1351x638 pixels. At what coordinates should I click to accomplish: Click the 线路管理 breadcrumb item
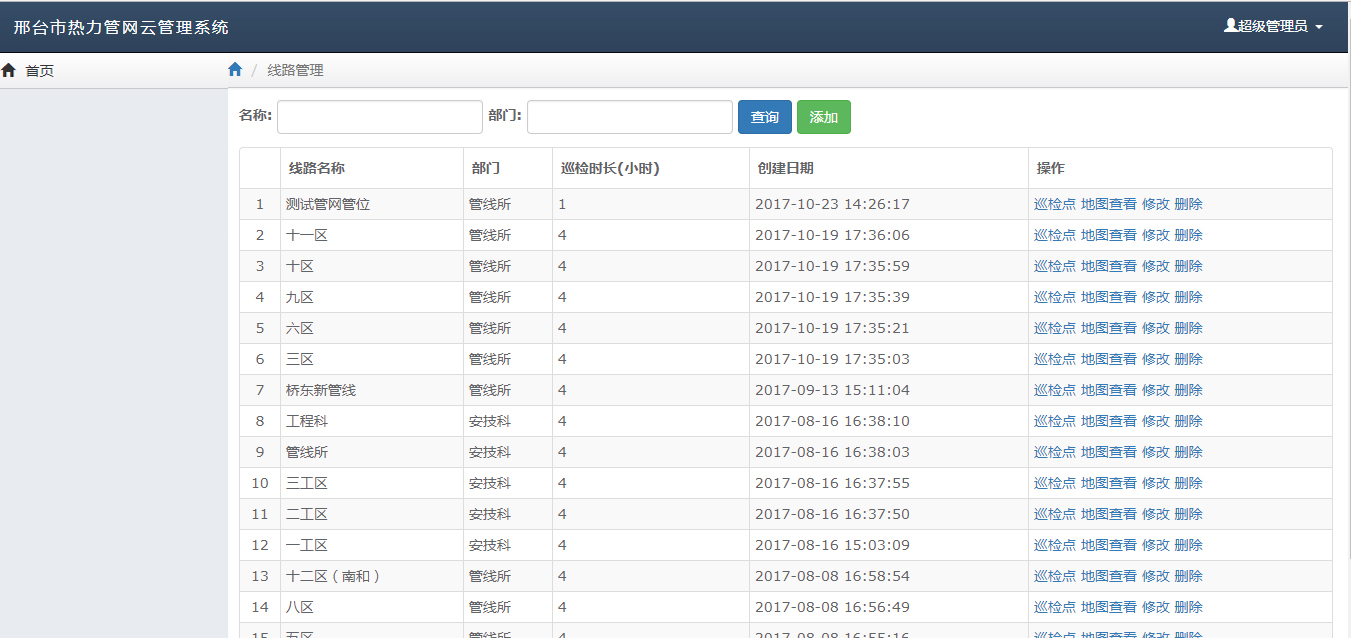(x=295, y=70)
